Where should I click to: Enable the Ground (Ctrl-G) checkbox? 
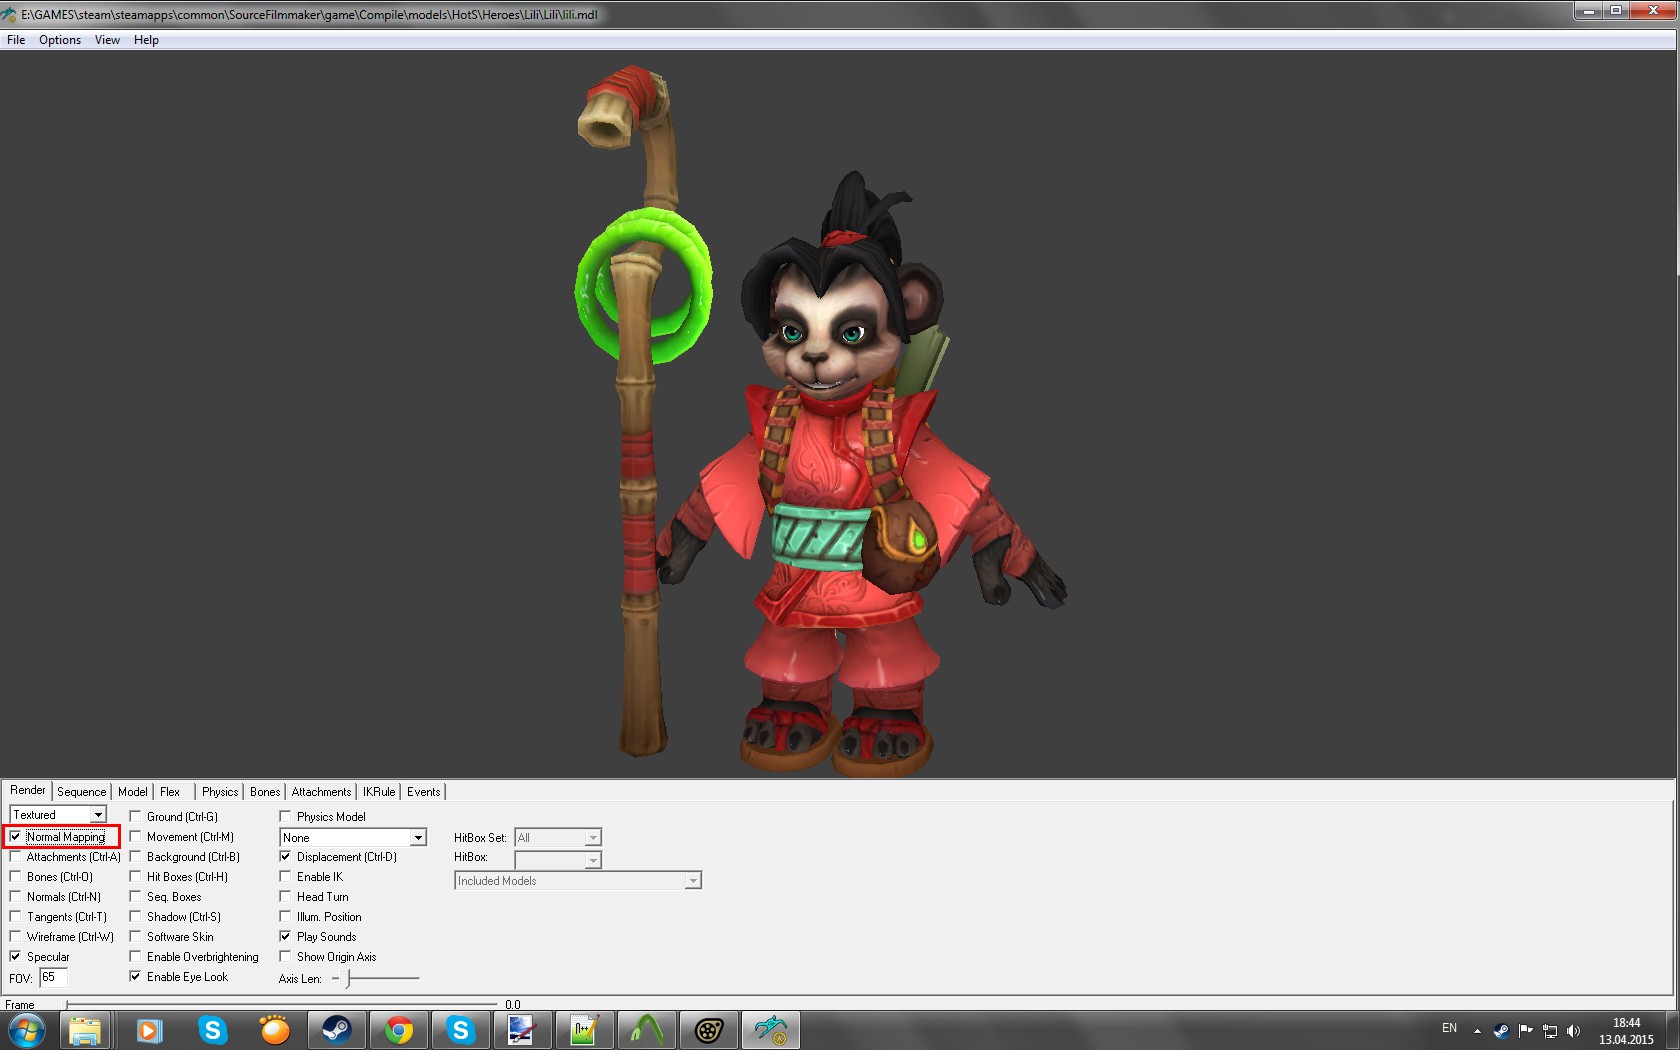tap(135, 817)
